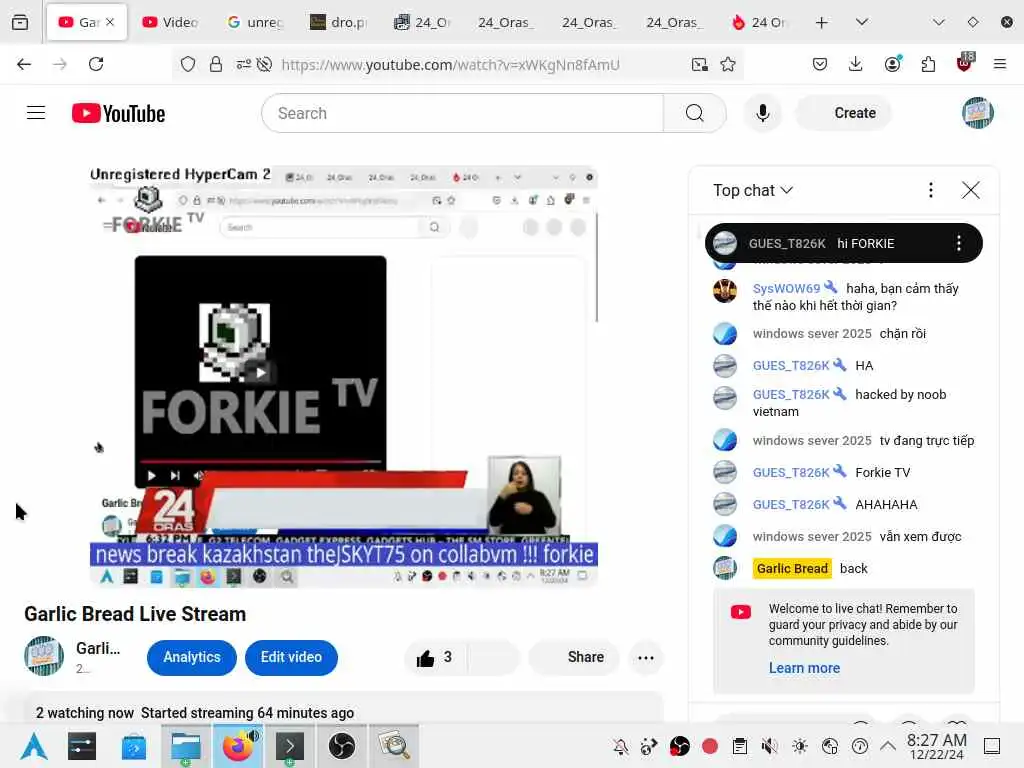
Task: Show site security padlock info
Action: [216, 64]
